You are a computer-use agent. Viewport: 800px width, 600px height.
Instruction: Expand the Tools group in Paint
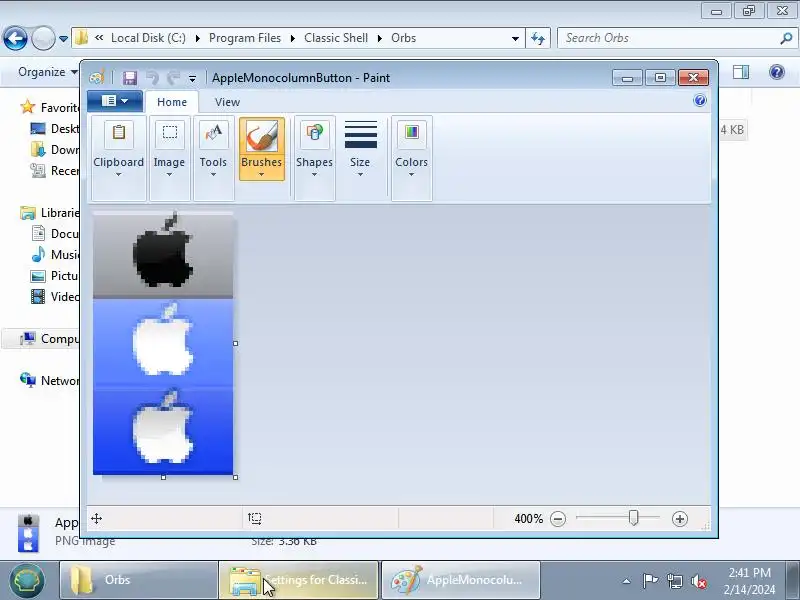[x=213, y=157]
